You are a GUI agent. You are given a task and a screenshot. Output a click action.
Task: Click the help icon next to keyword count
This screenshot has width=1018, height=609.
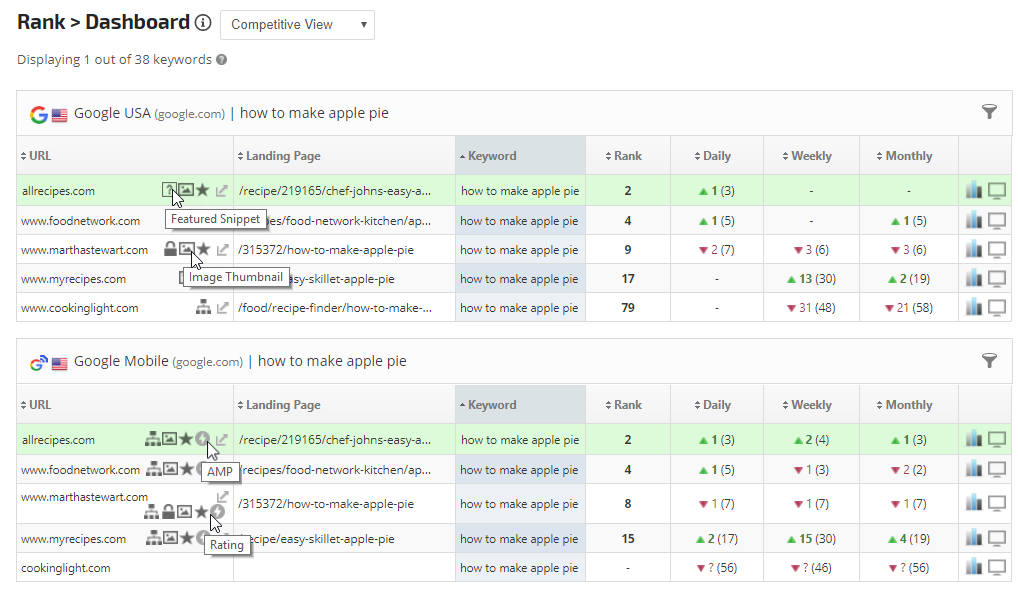[222, 60]
